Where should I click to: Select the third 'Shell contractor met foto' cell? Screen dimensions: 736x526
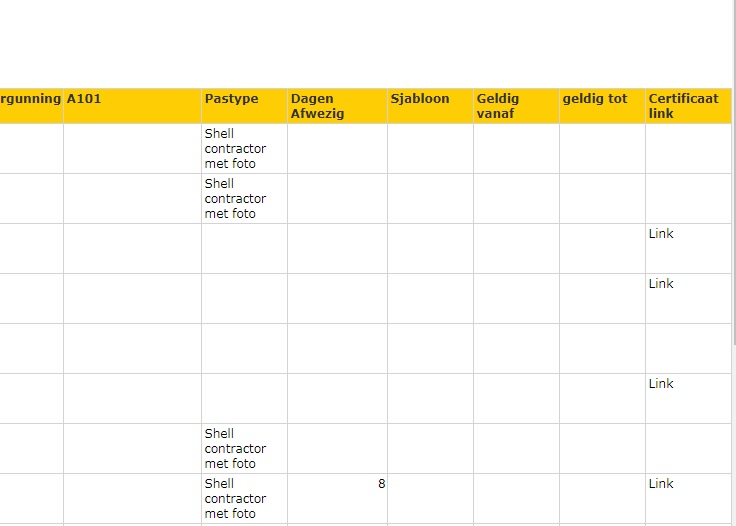[235, 448]
